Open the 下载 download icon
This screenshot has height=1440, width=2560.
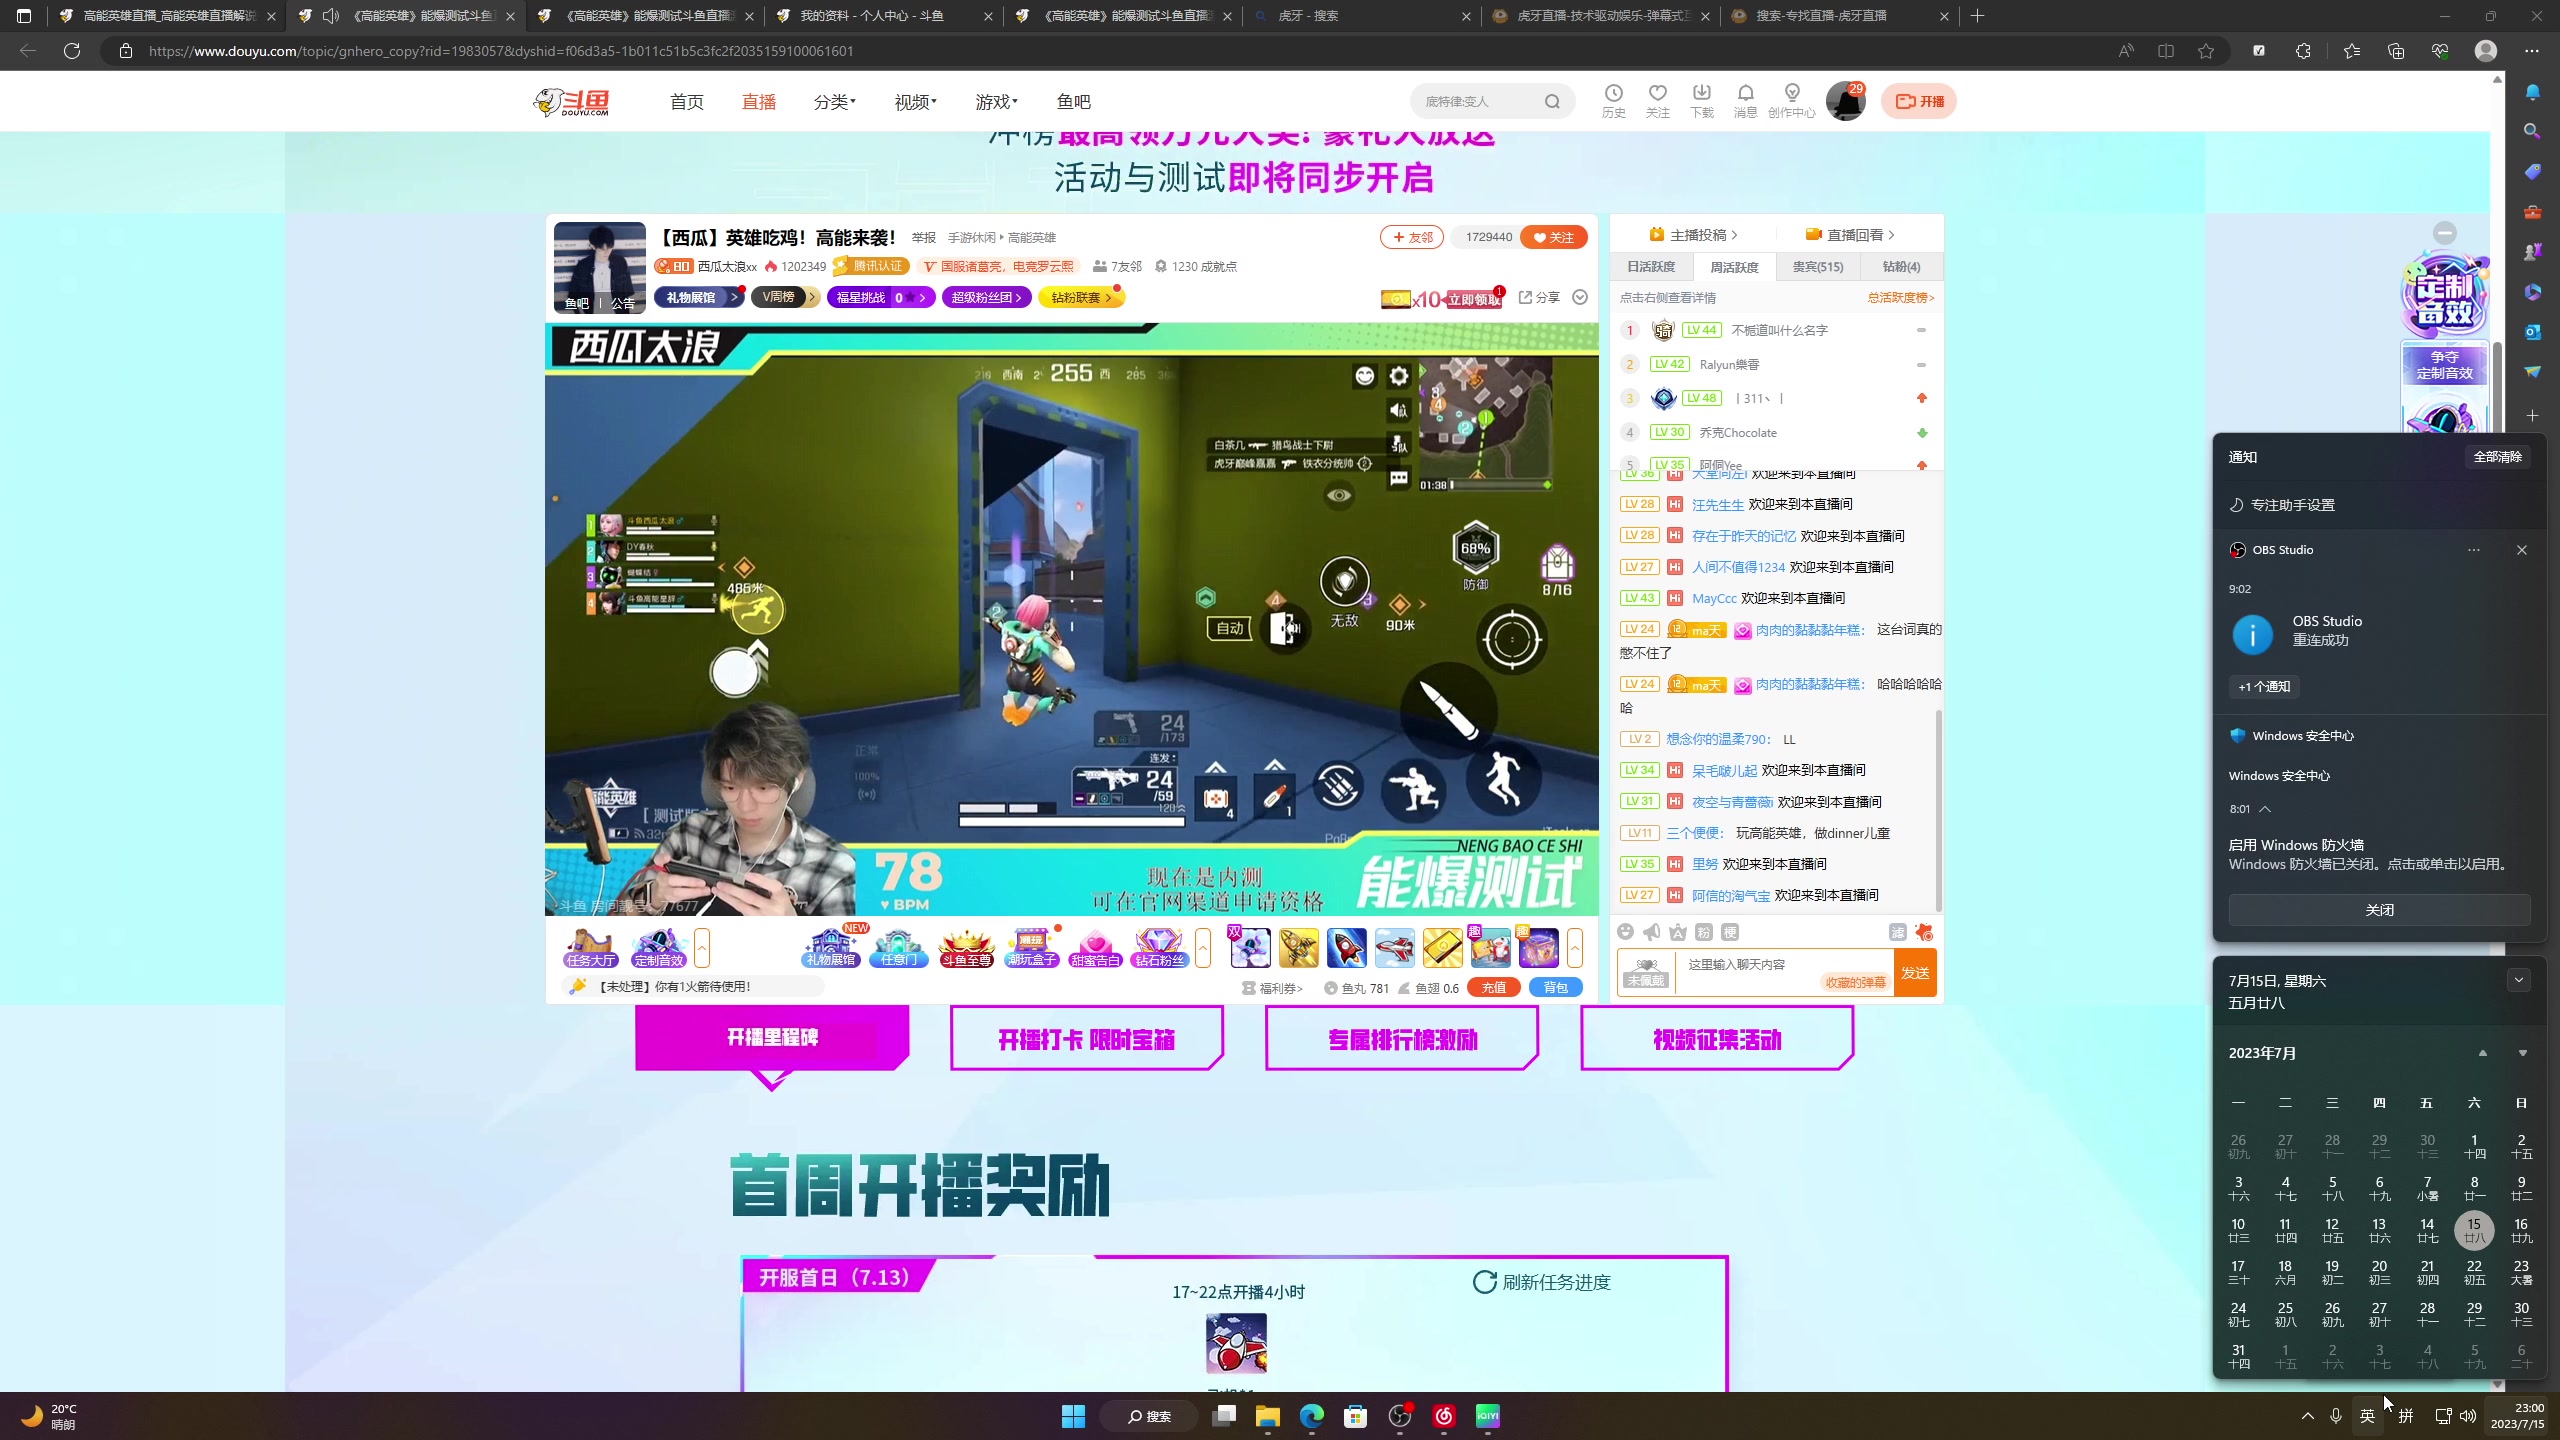click(x=1701, y=101)
